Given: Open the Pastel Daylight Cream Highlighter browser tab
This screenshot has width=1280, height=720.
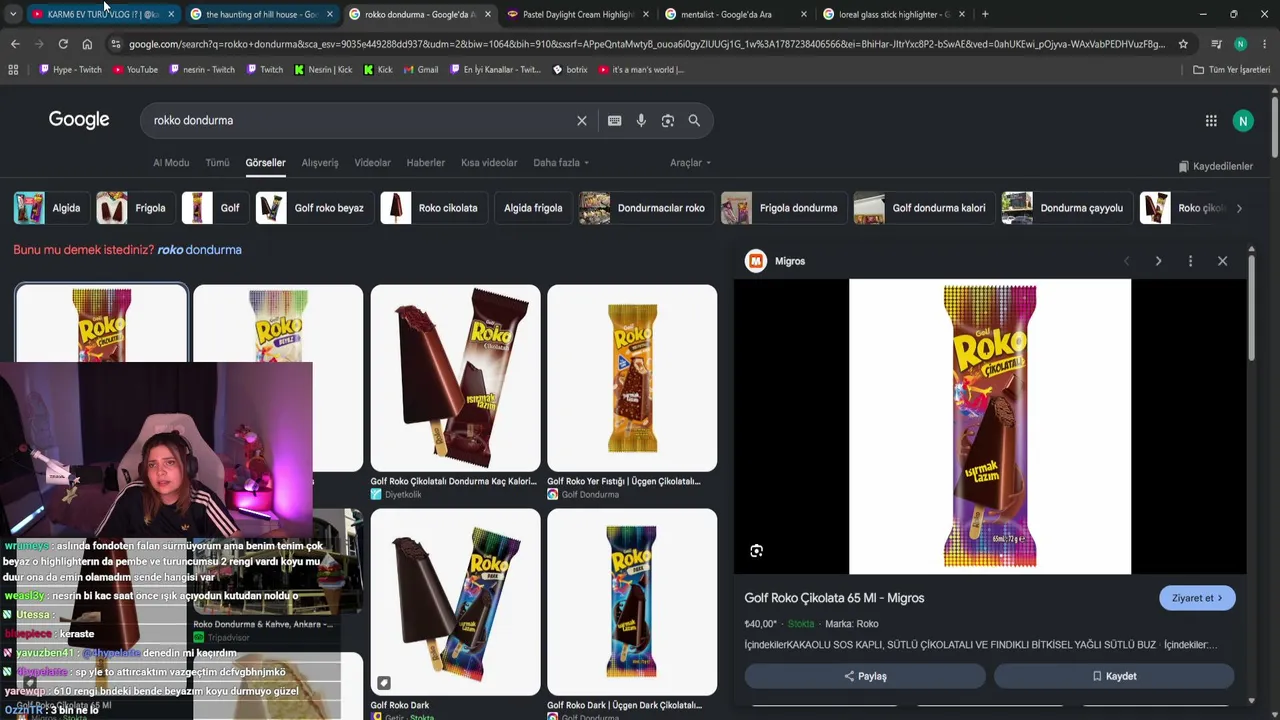Looking at the screenshot, I should coord(578,14).
